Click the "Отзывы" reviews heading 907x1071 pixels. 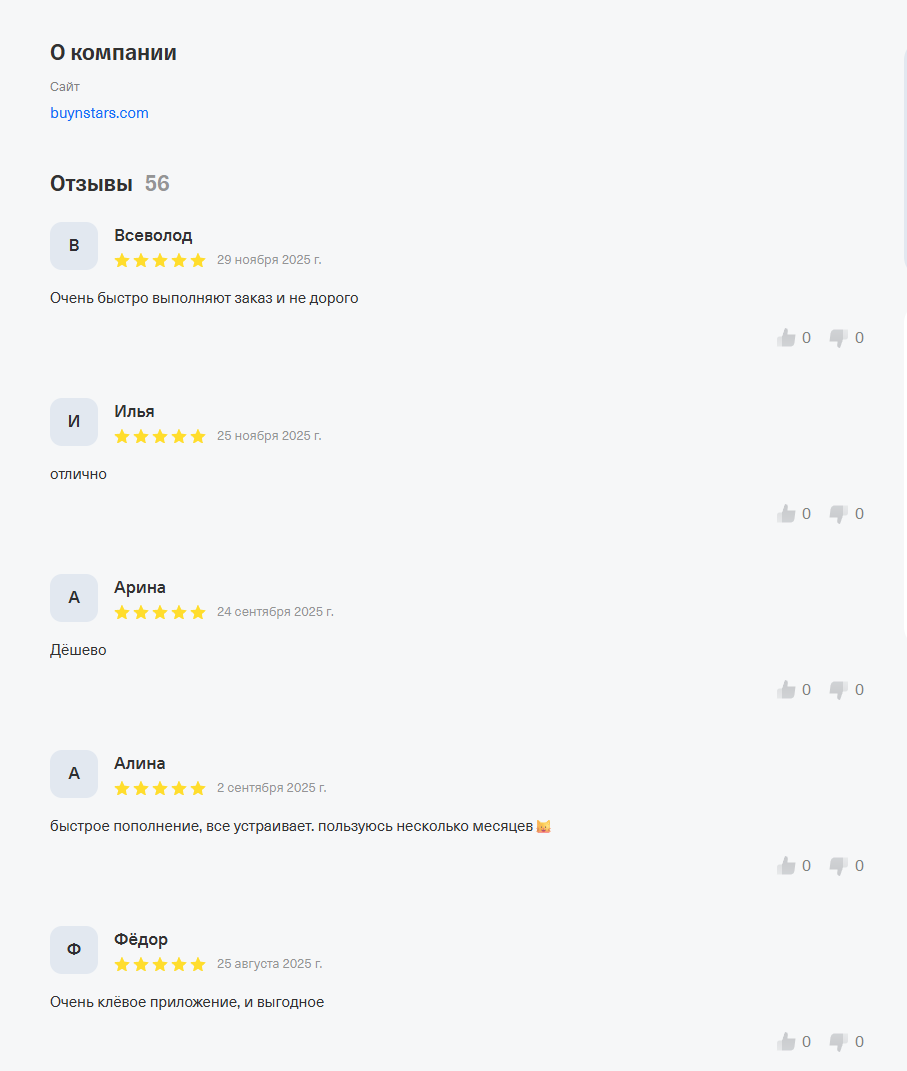click(x=91, y=184)
